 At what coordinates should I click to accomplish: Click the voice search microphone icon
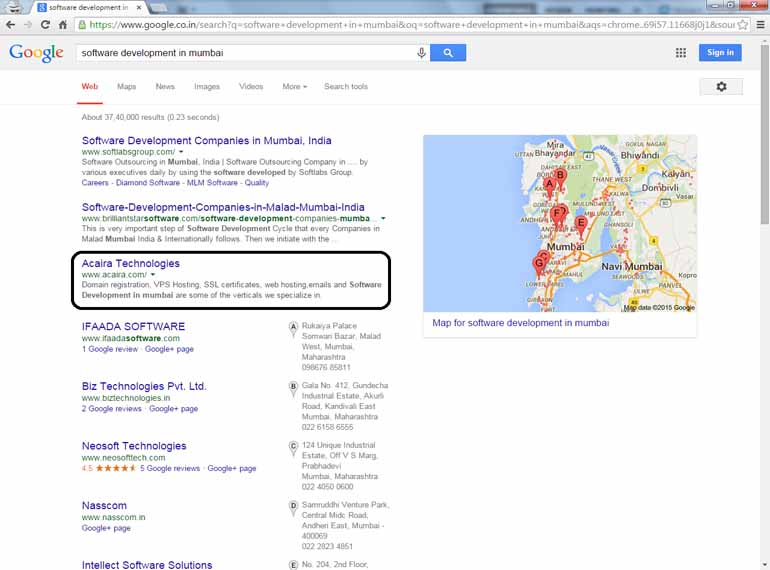421,53
